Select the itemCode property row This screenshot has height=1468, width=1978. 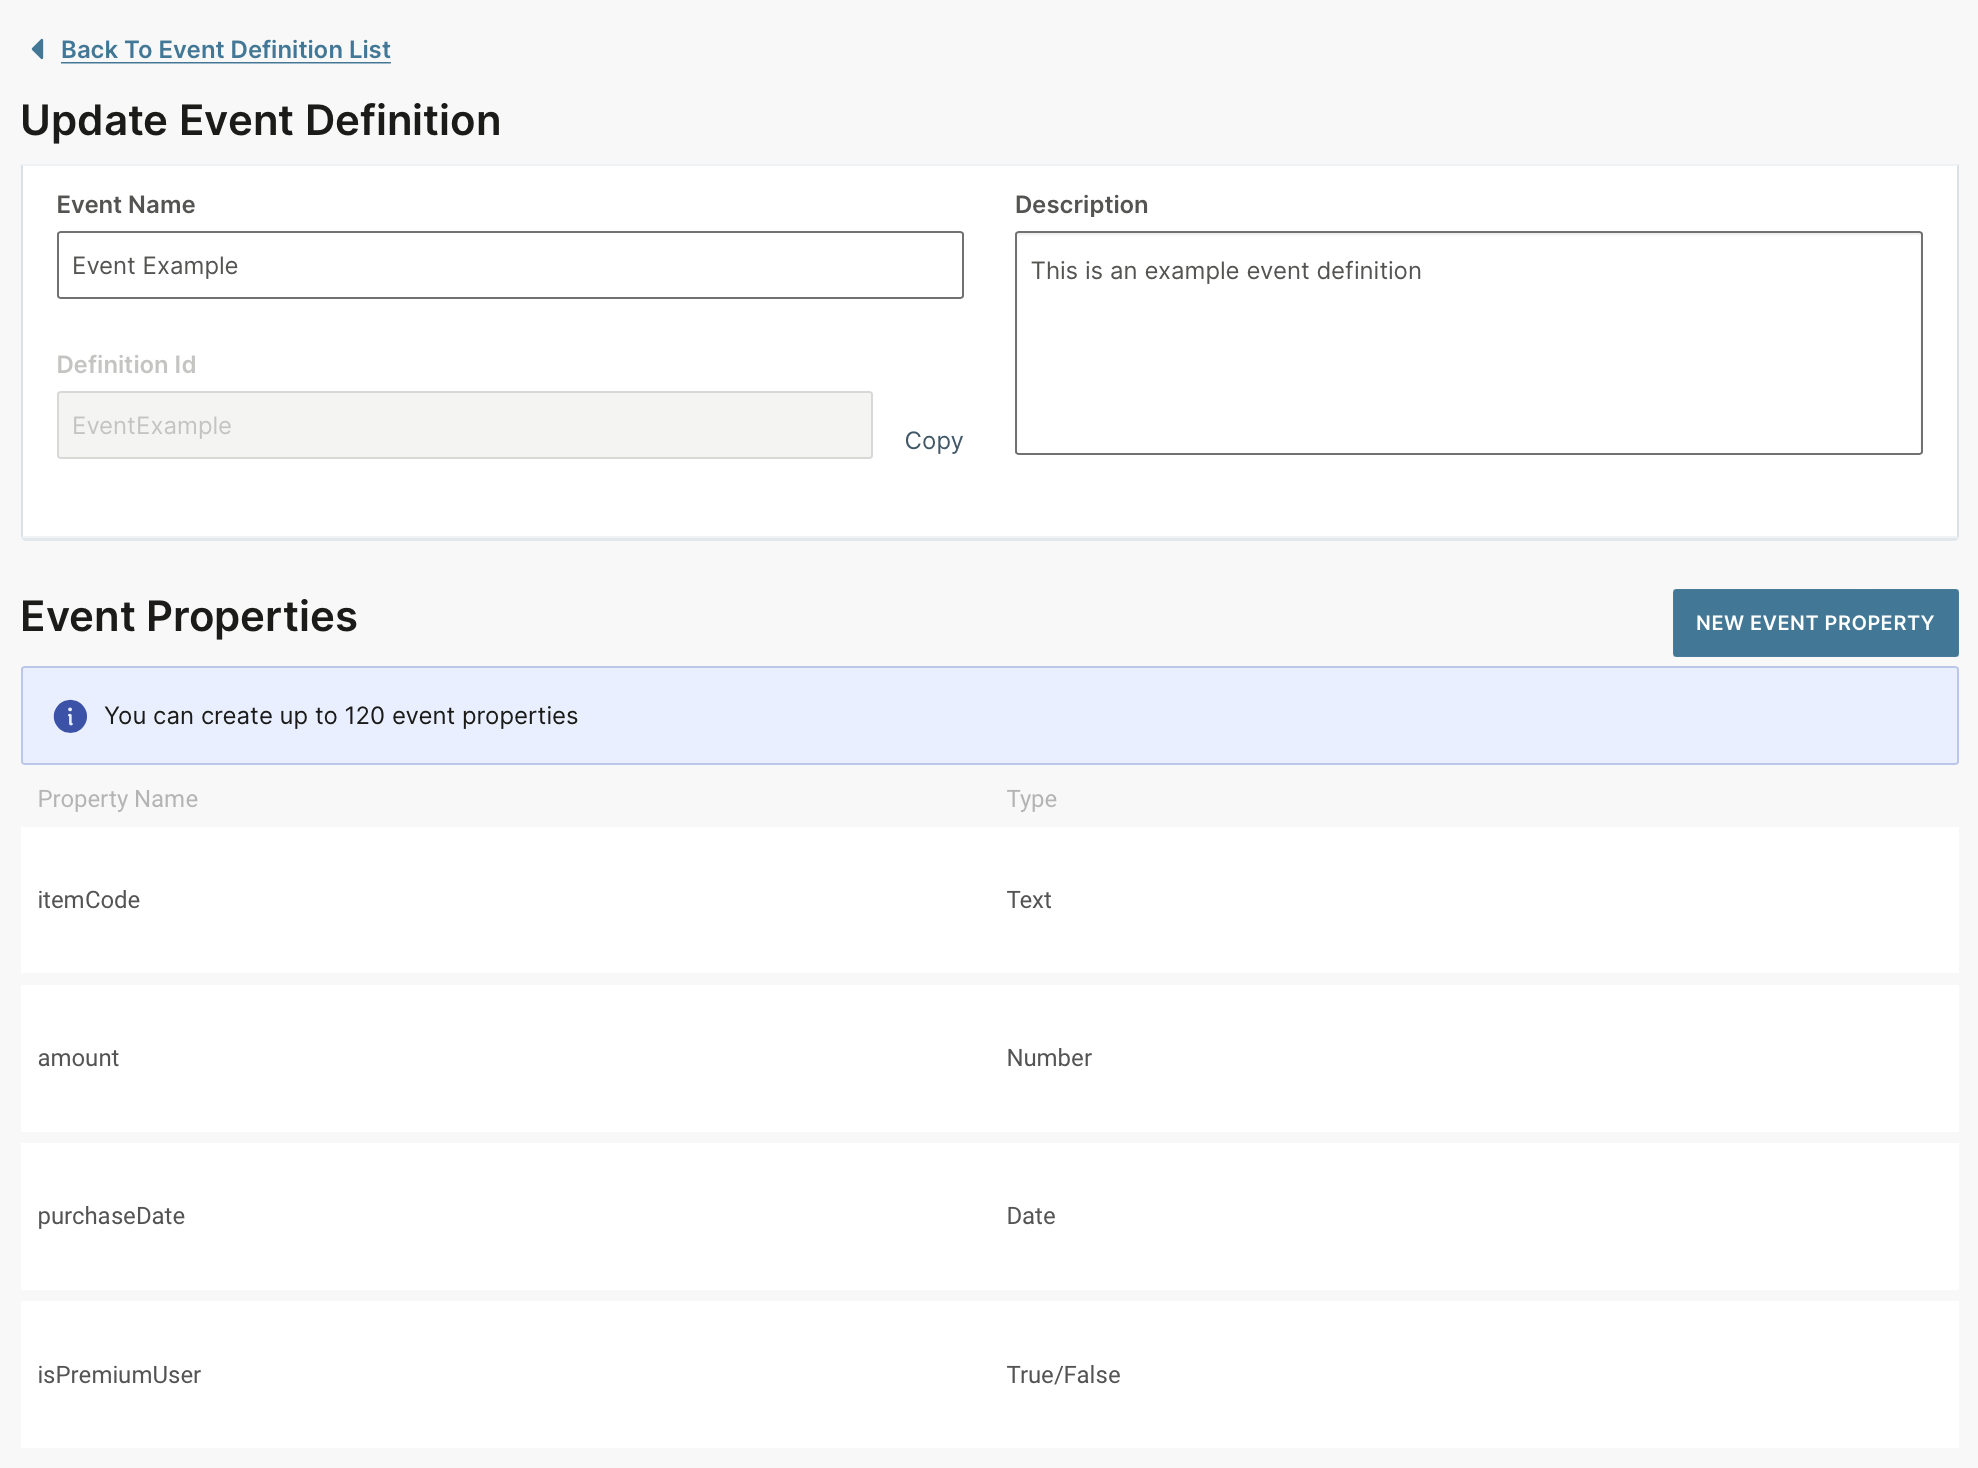[x=500, y=900]
